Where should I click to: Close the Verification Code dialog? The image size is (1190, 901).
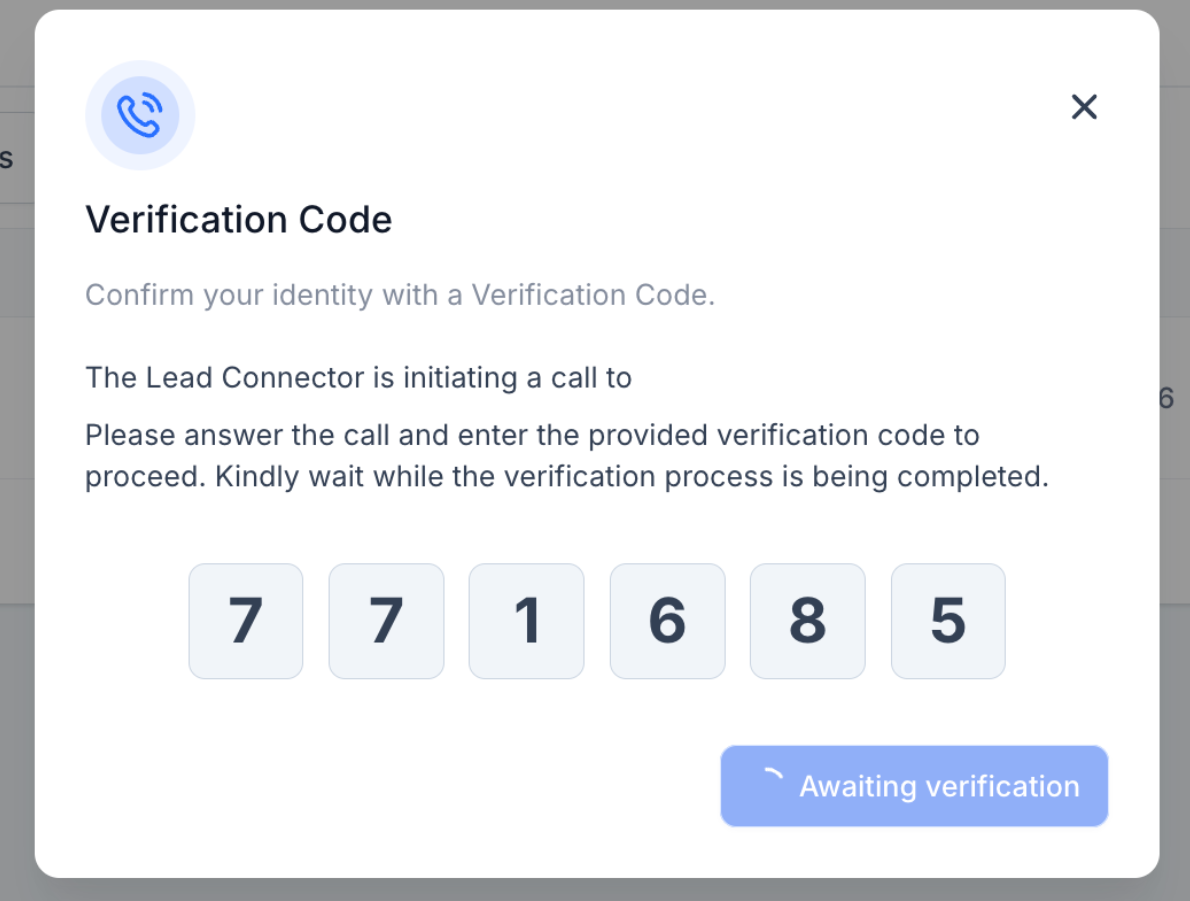[1084, 107]
